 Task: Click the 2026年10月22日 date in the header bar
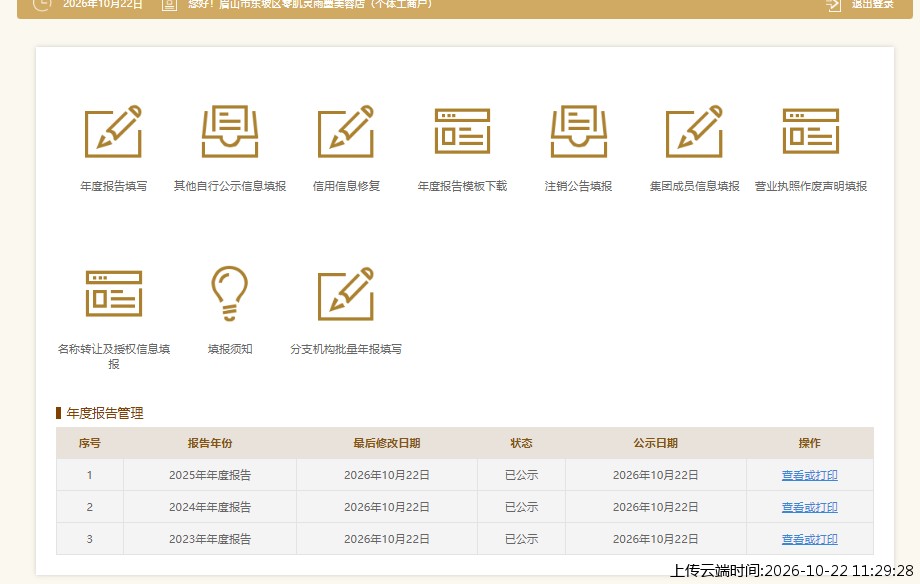tap(103, 4)
